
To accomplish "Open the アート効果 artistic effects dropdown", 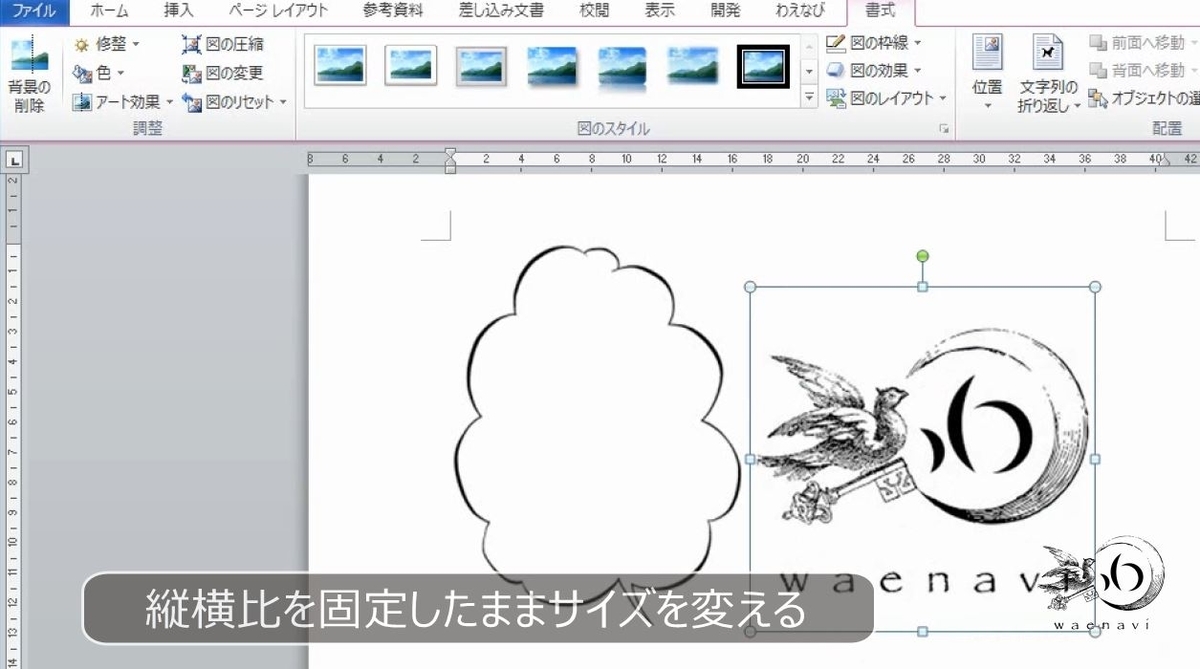I will coord(123,101).
